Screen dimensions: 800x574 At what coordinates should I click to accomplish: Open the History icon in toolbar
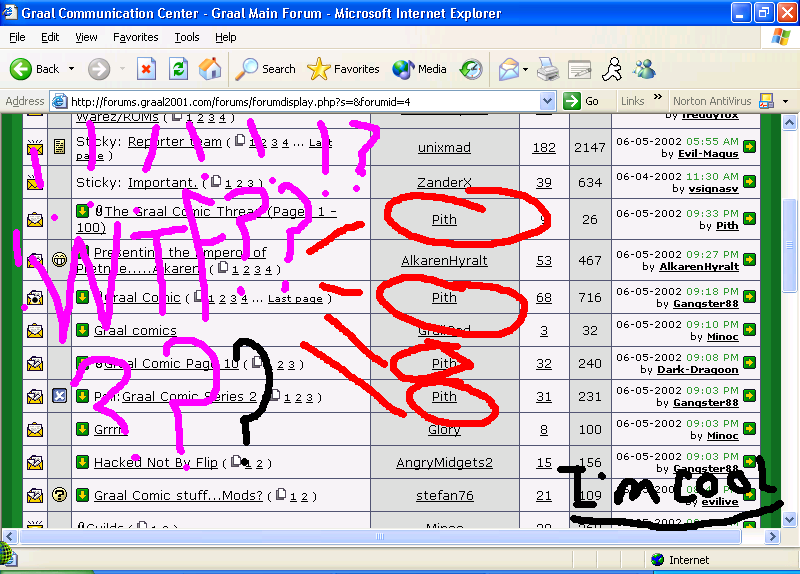tap(471, 69)
